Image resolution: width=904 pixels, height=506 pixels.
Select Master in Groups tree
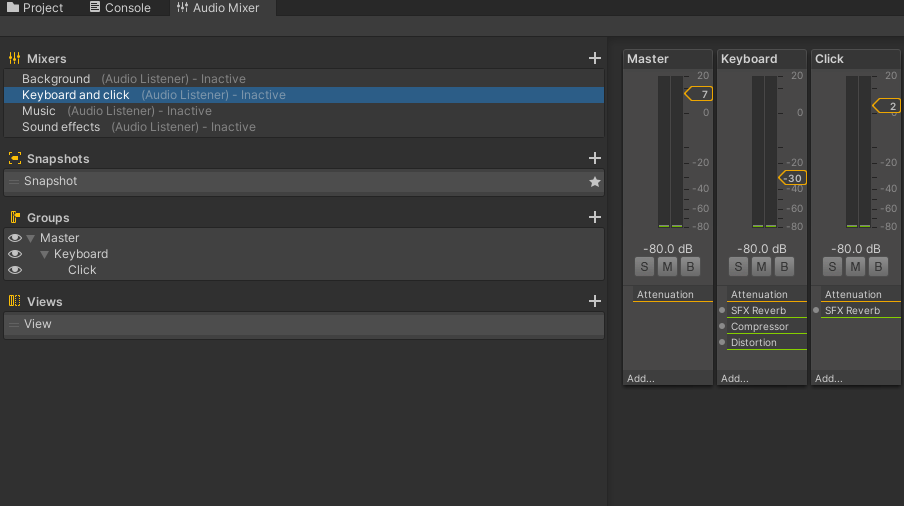(x=59, y=238)
